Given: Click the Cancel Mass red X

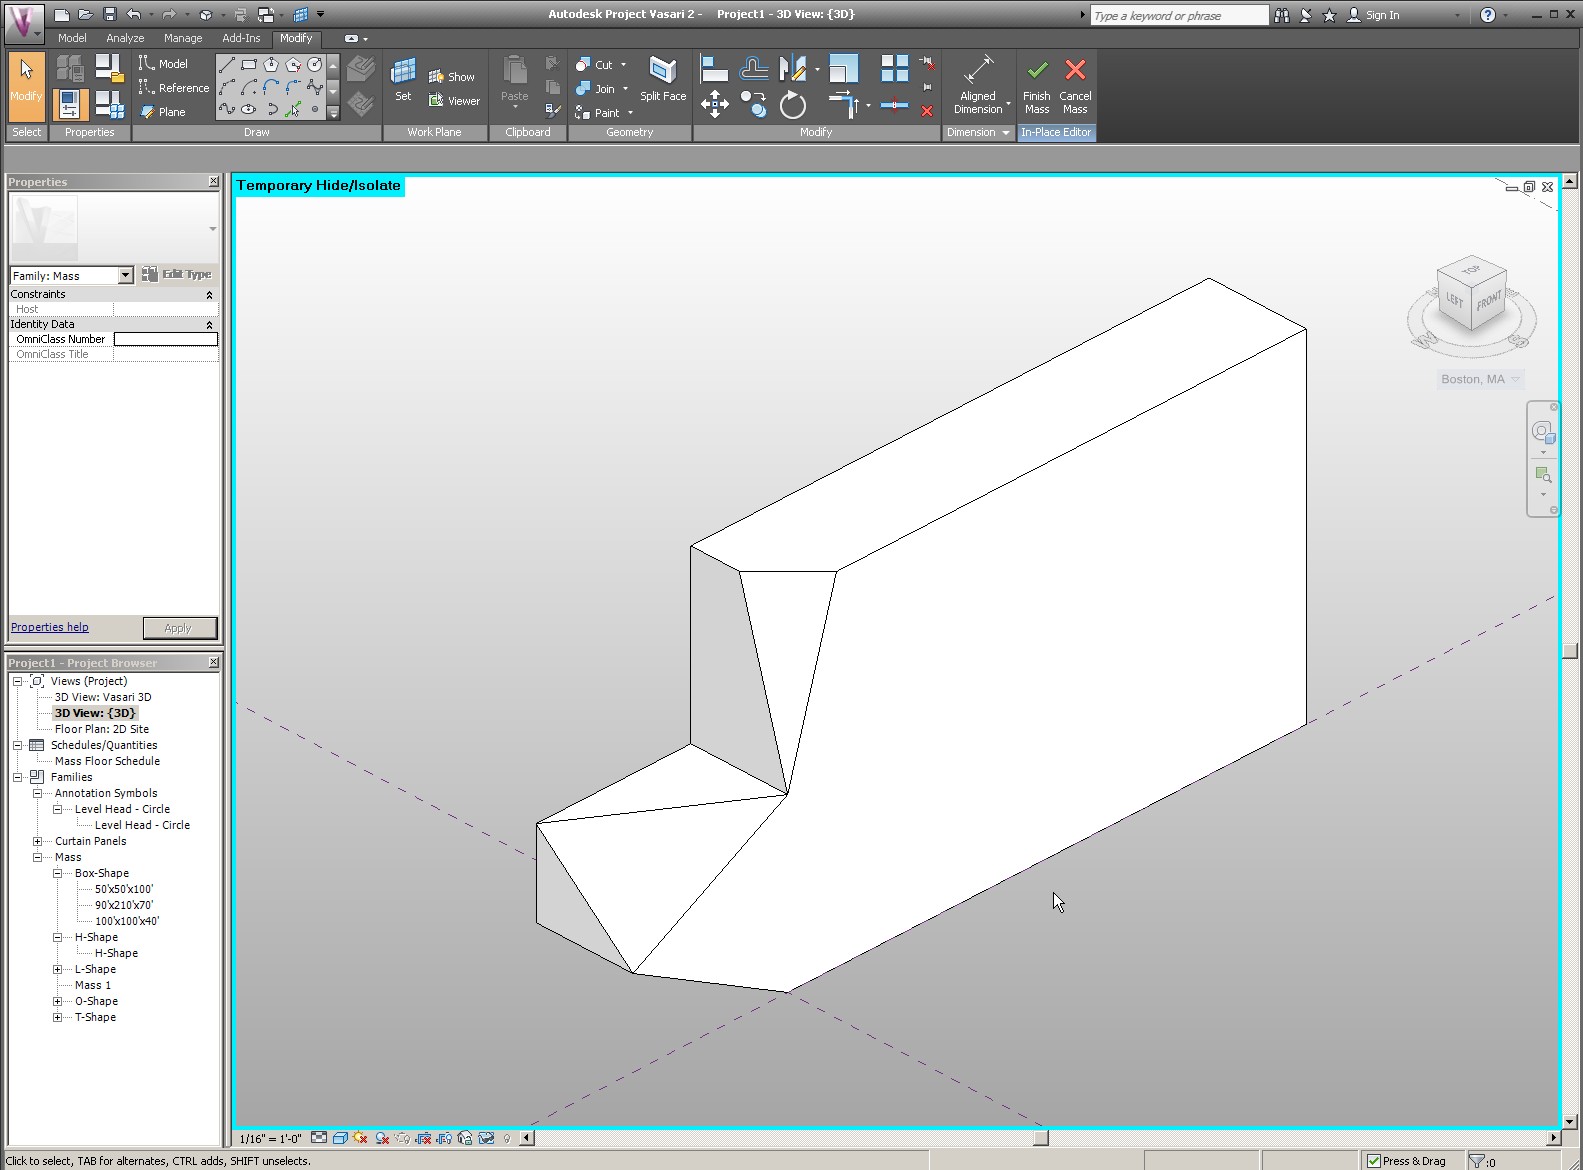Looking at the screenshot, I should (1075, 71).
